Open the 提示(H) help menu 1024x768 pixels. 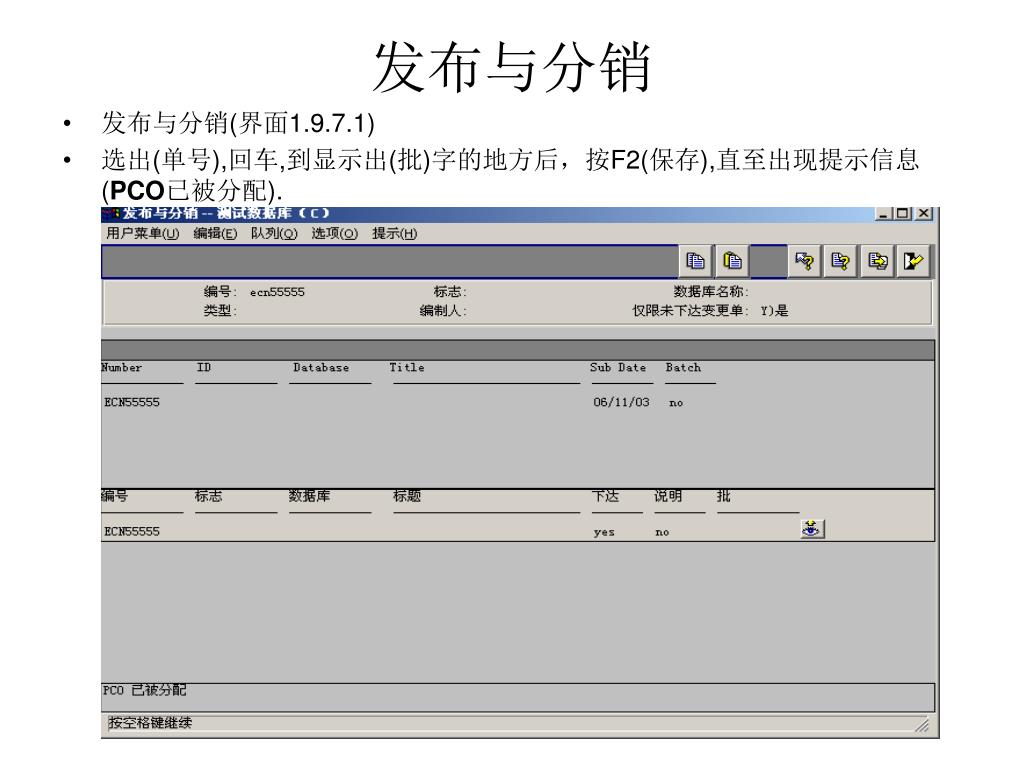coord(394,233)
